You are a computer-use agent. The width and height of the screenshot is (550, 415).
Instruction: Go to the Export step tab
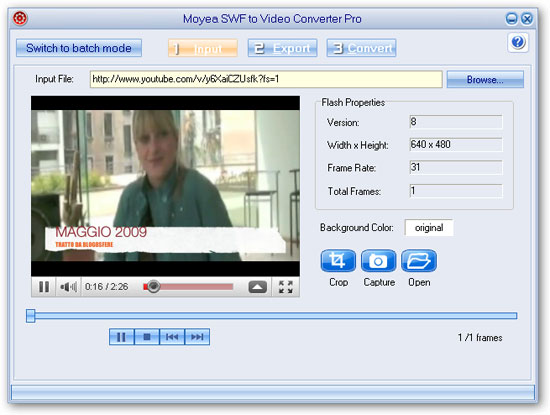pyautogui.click(x=282, y=48)
